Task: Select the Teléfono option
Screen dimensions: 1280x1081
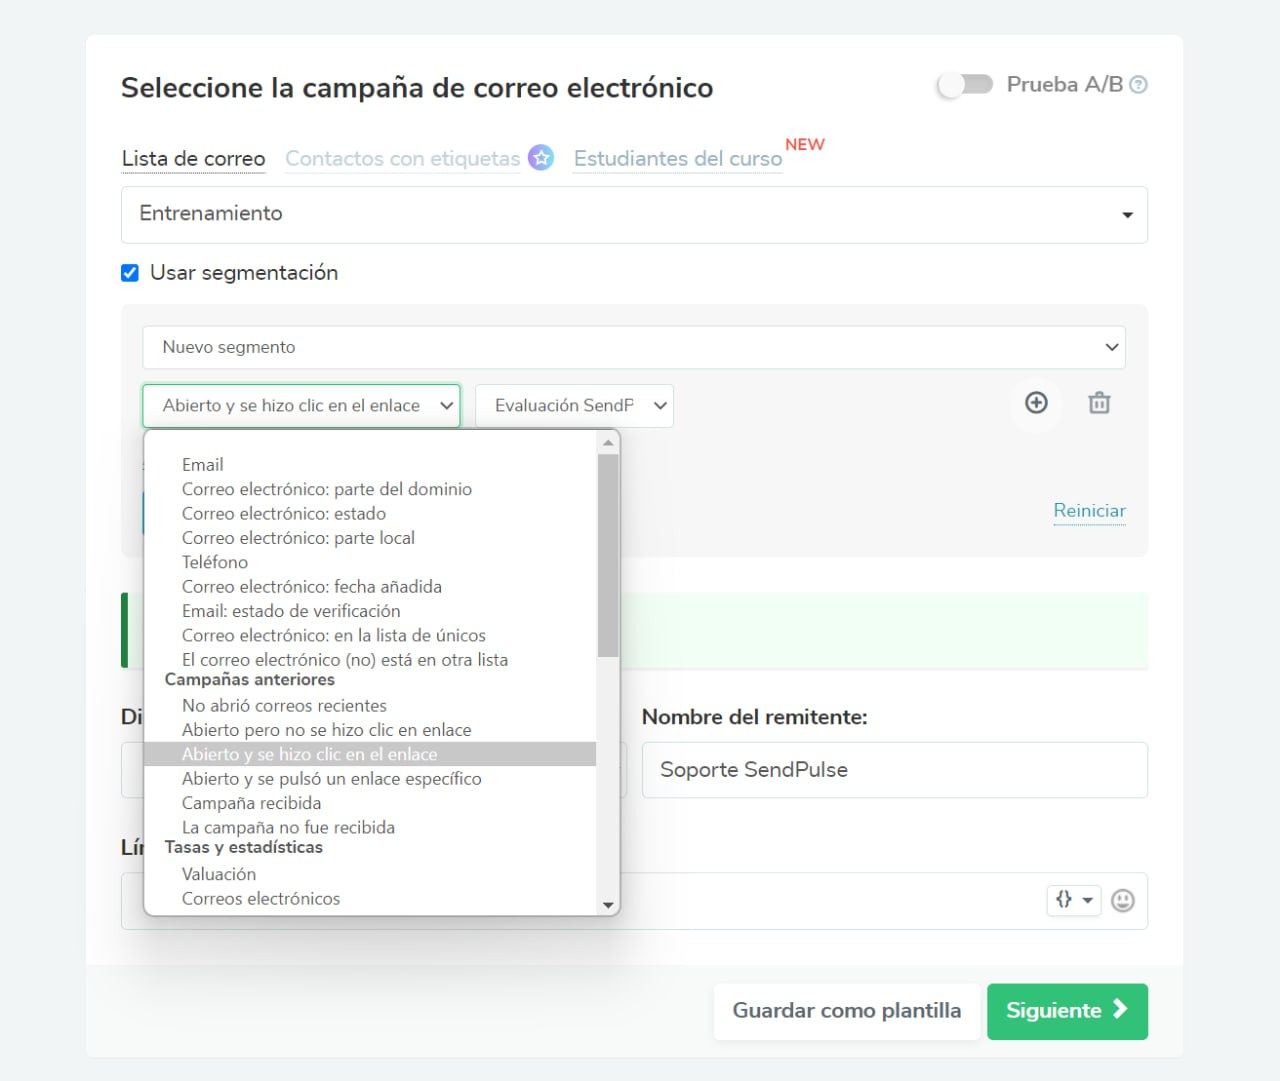Action: coord(370,562)
